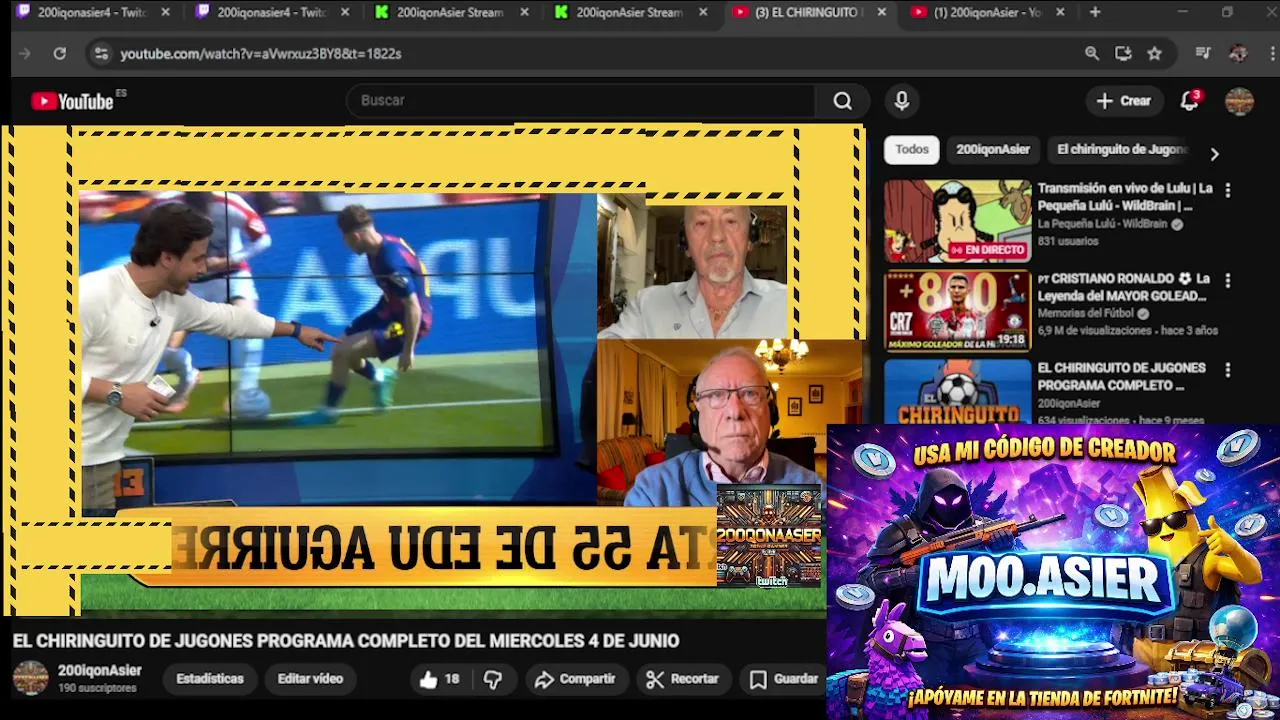
Task: Click the MOO.ASIER creator code banner
Action: [x=1053, y=571]
